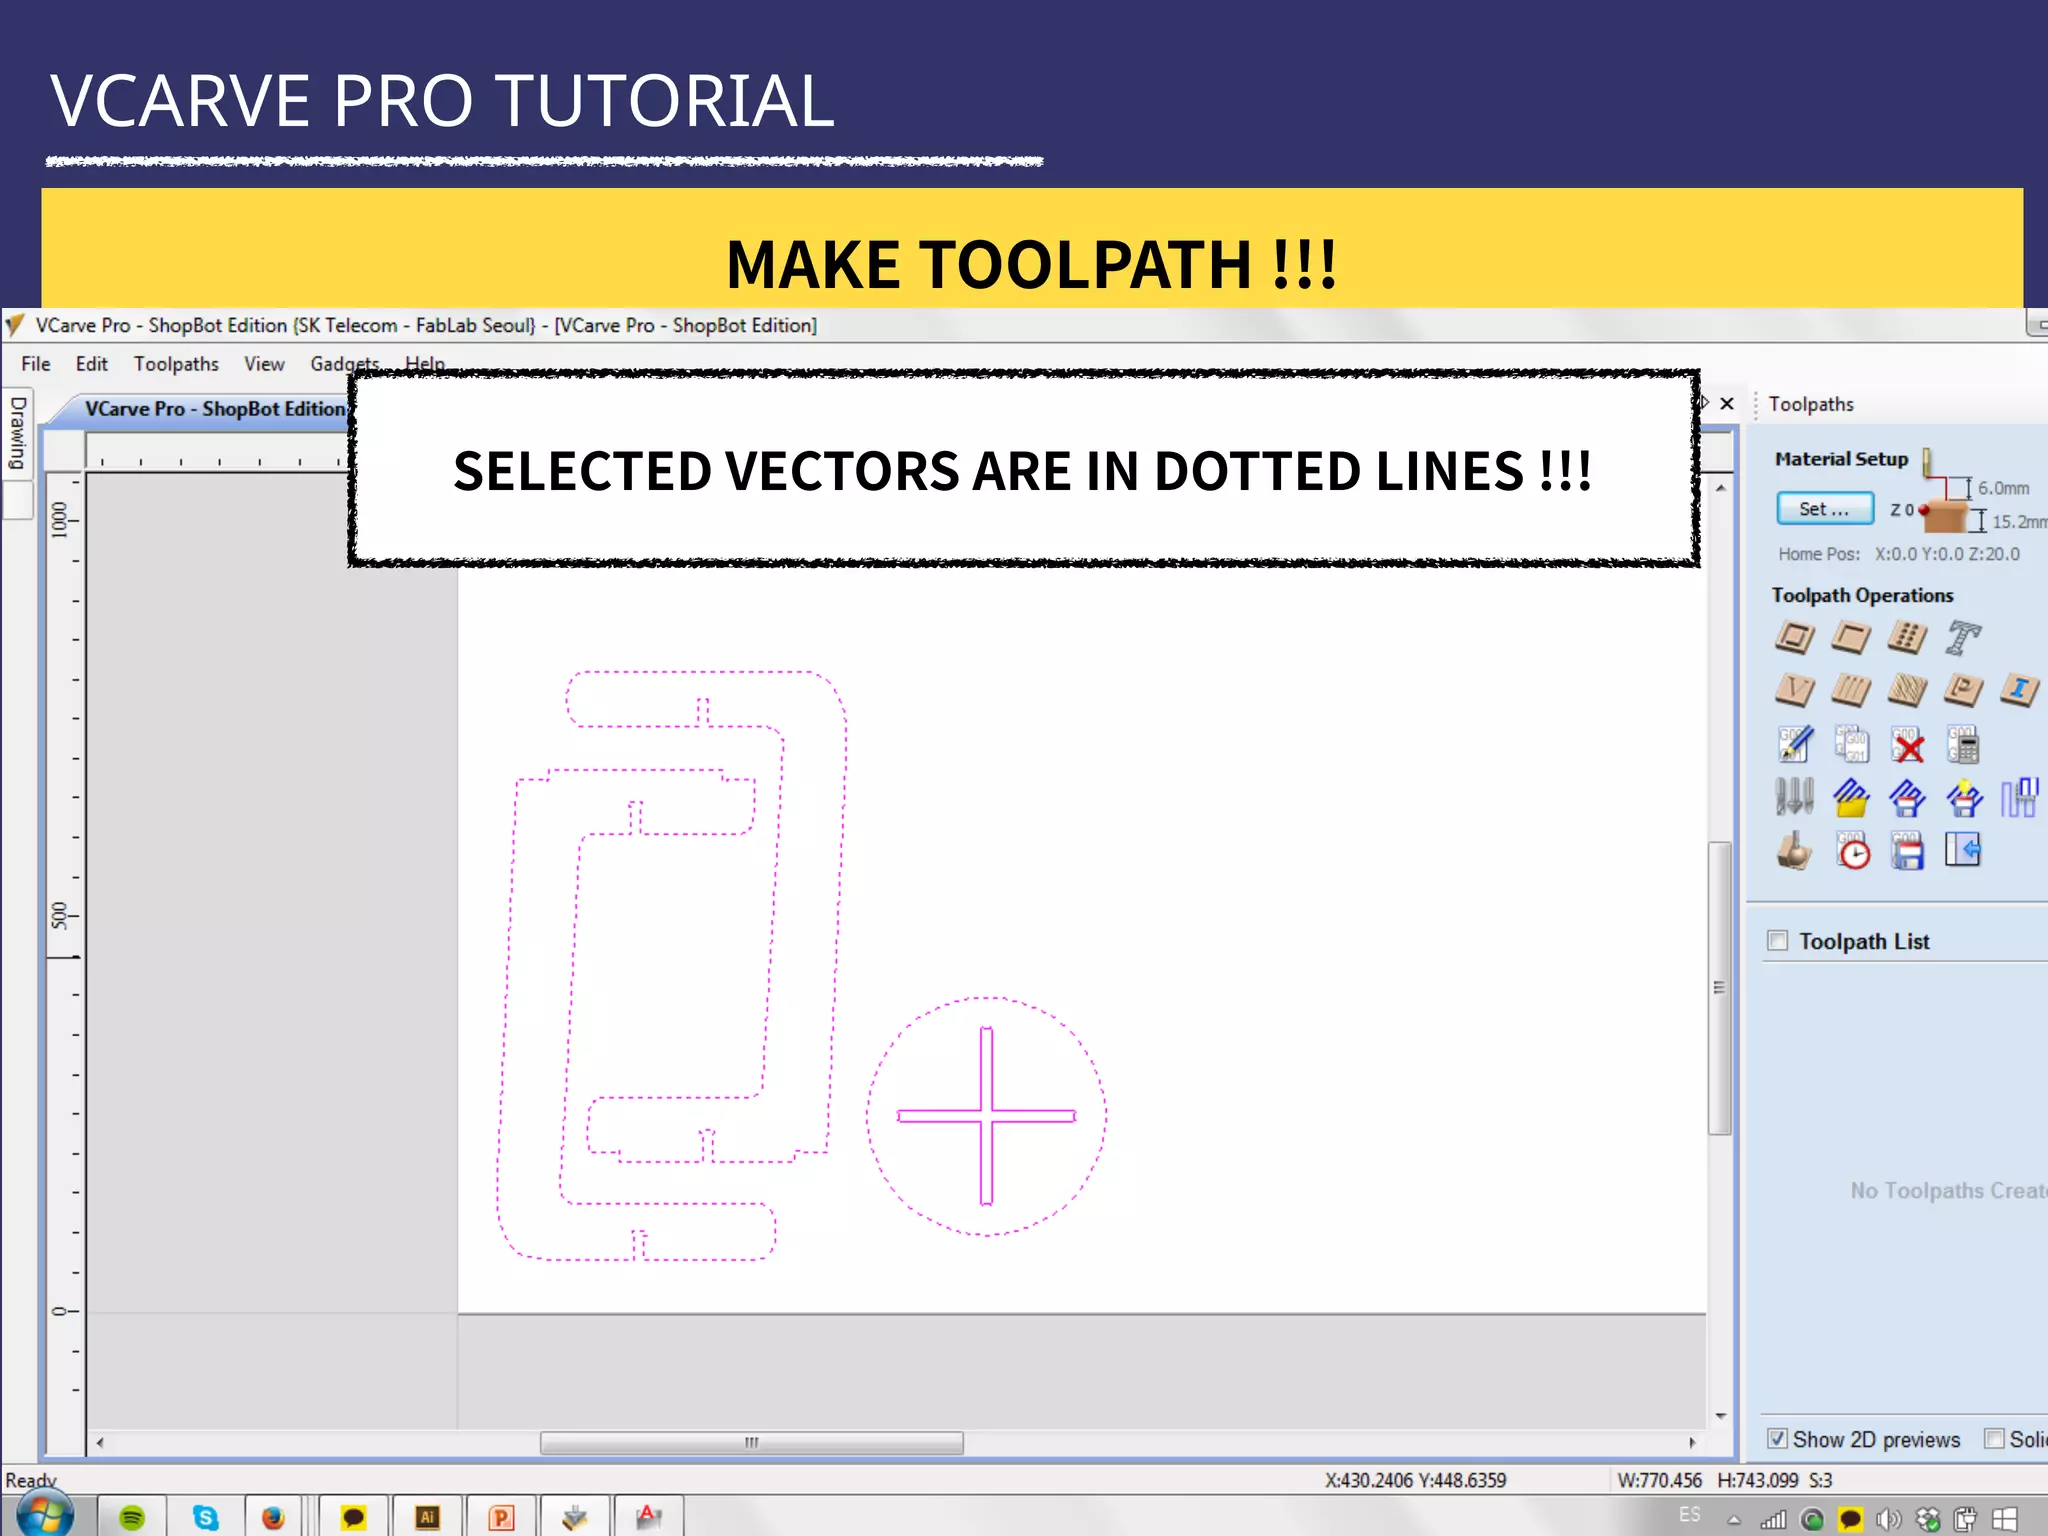2048x1536 pixels.
Task: Open the Toolpaths menu
Action: coord(176,364)
